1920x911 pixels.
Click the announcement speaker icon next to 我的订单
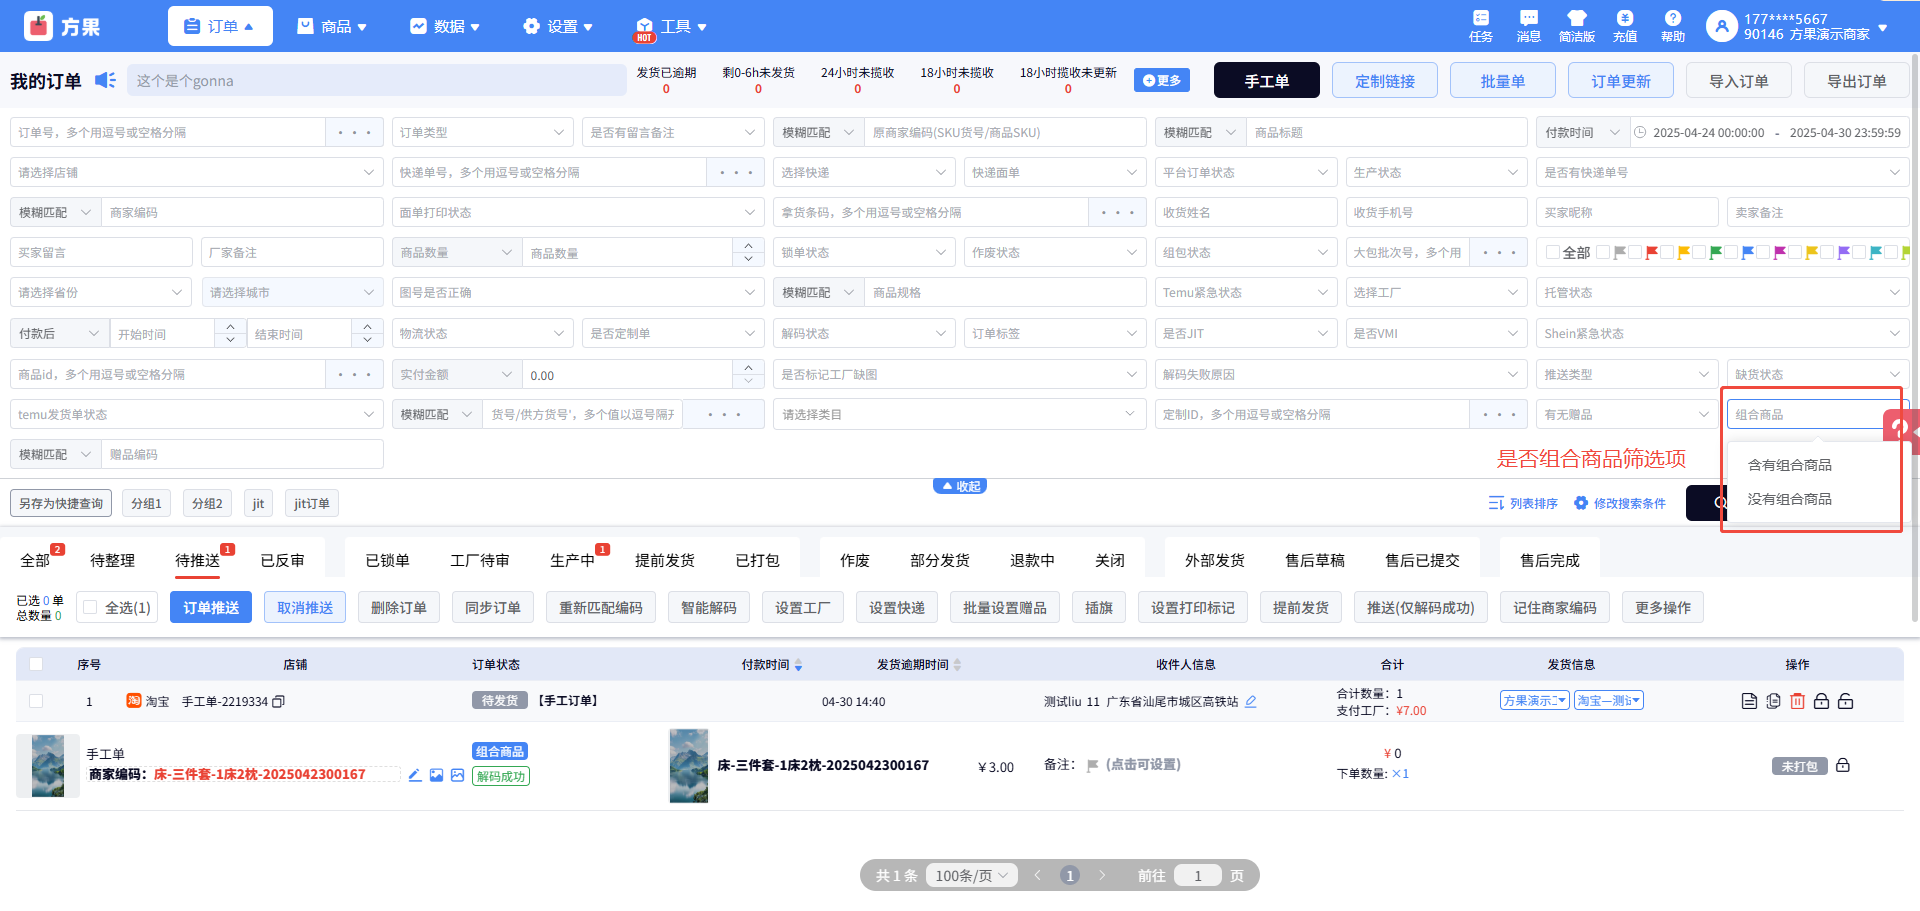coord(105,80)
